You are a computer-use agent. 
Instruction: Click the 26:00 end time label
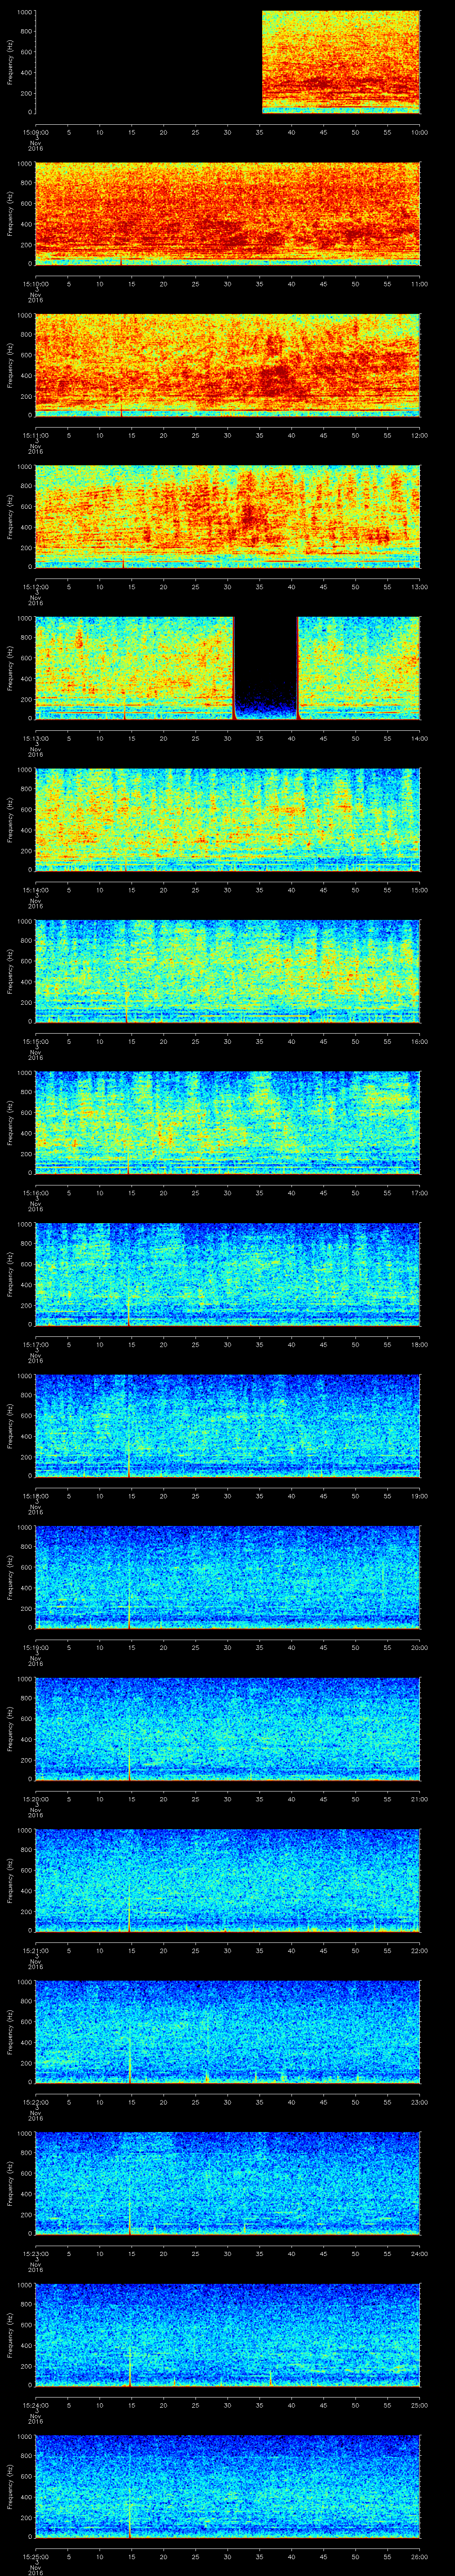[x=419, y=2556]
